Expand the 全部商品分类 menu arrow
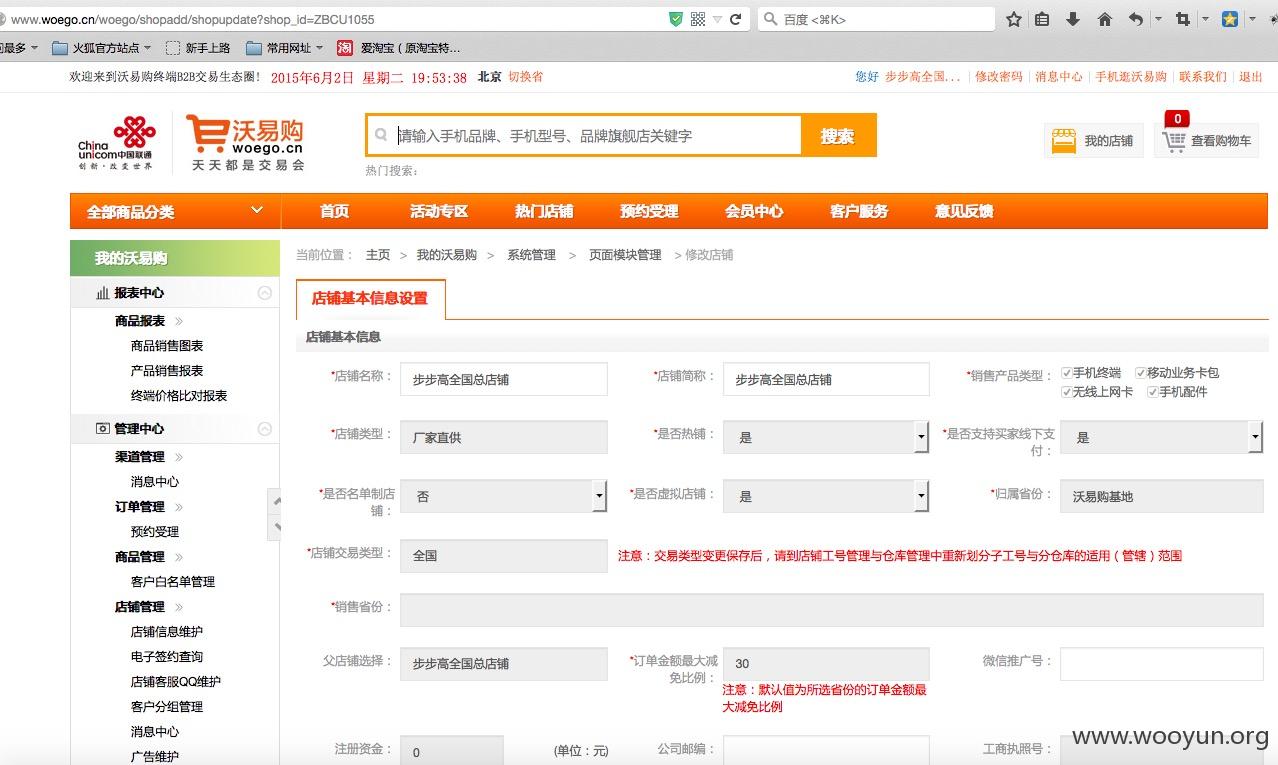The image size is (1278, 765). [257, 210]
